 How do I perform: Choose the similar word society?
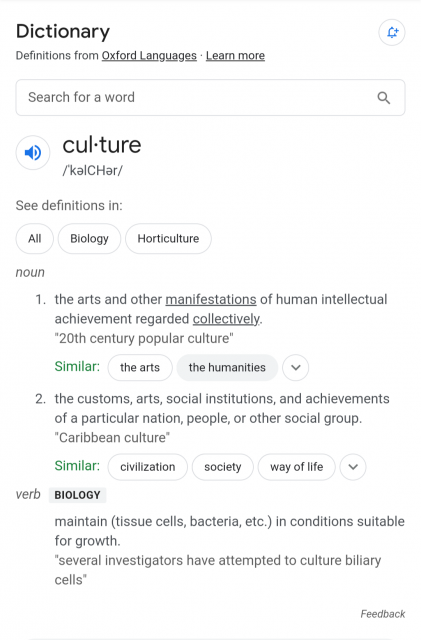click(x=223, y=467)
